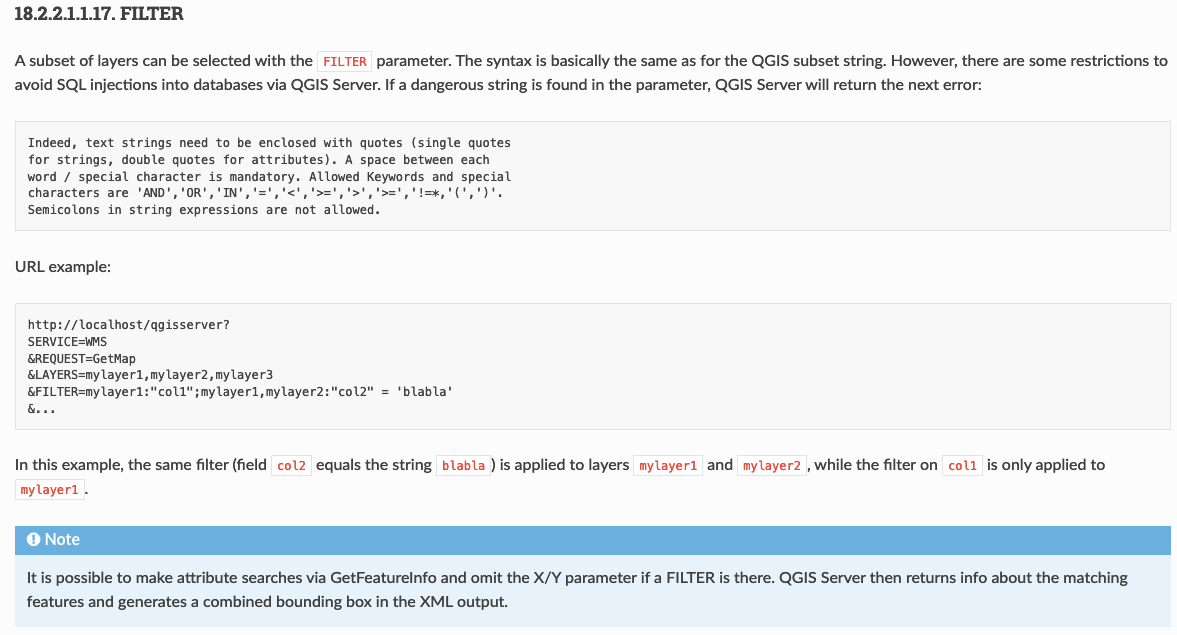Click the allowed characters 'AND','OR','IN' line
This screenshot has width=1177, height=635.
pos(266,193)
